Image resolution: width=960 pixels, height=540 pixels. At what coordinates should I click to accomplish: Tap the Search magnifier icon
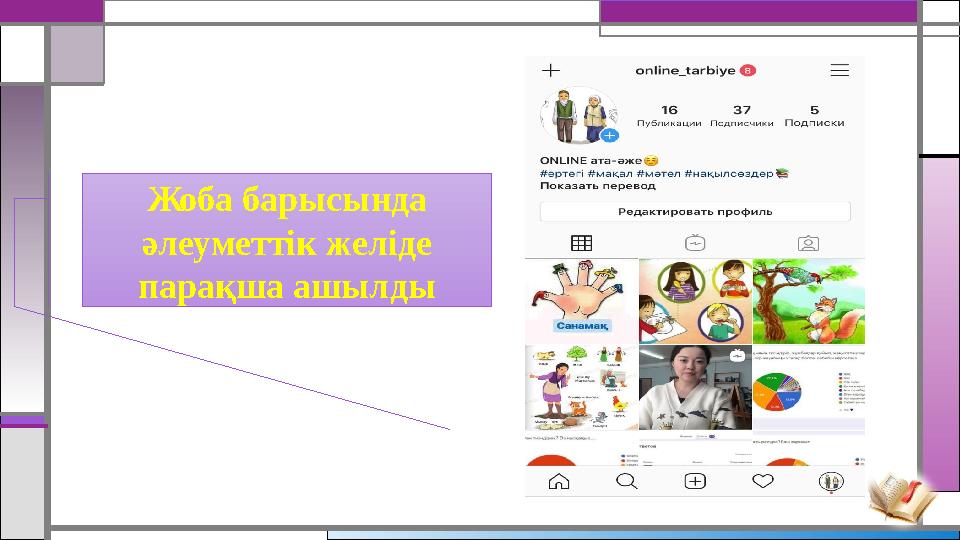pyautogui.click(x=626, y=481)
